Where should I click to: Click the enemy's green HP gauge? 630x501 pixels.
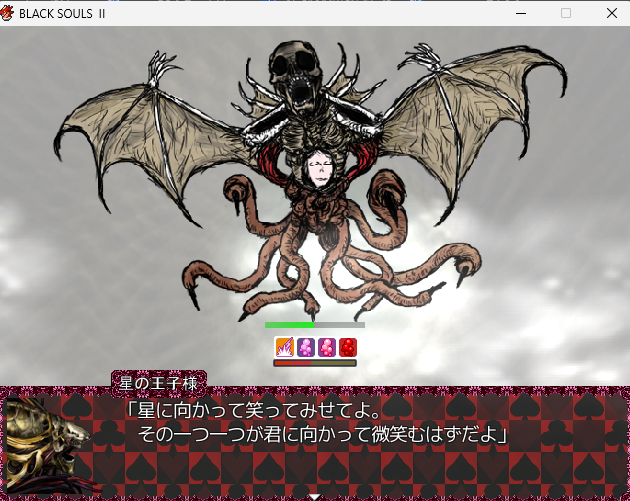click(x=315, y=325)
